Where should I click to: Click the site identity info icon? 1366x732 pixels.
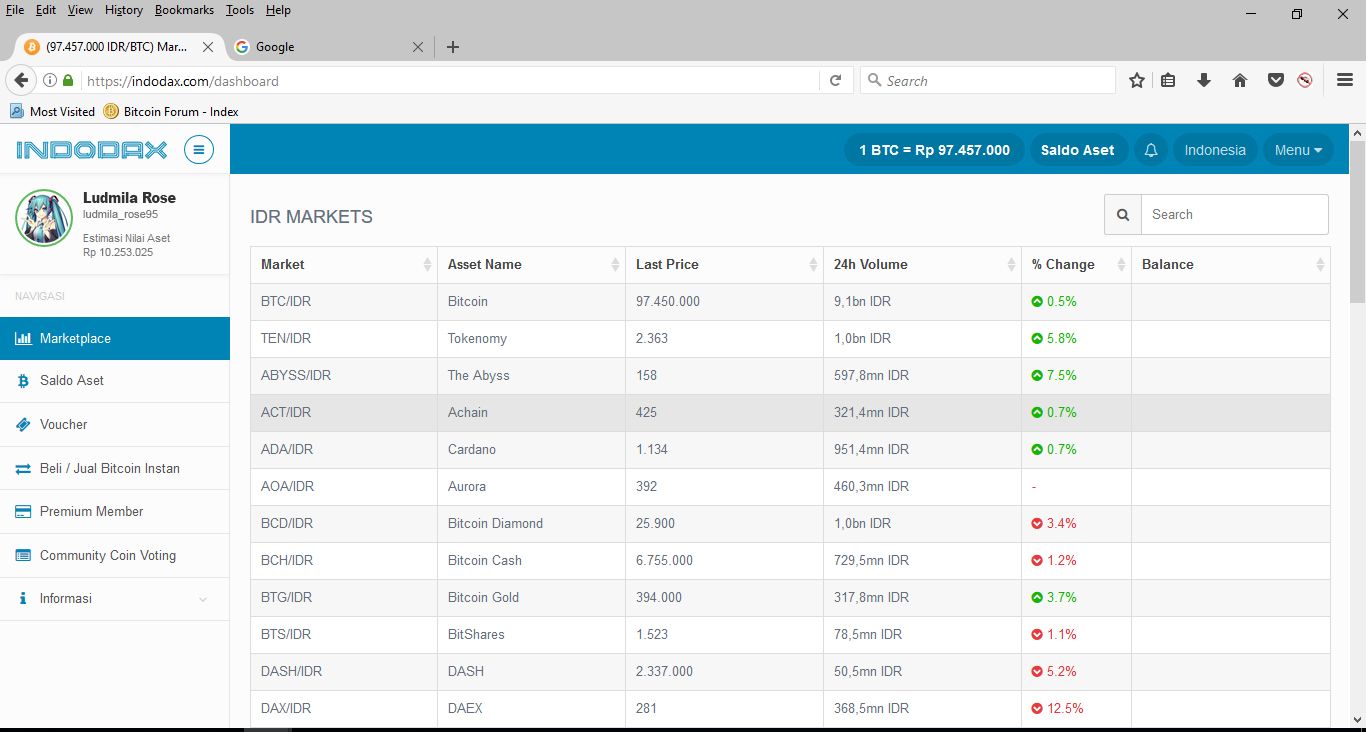(x=49, y=81)
